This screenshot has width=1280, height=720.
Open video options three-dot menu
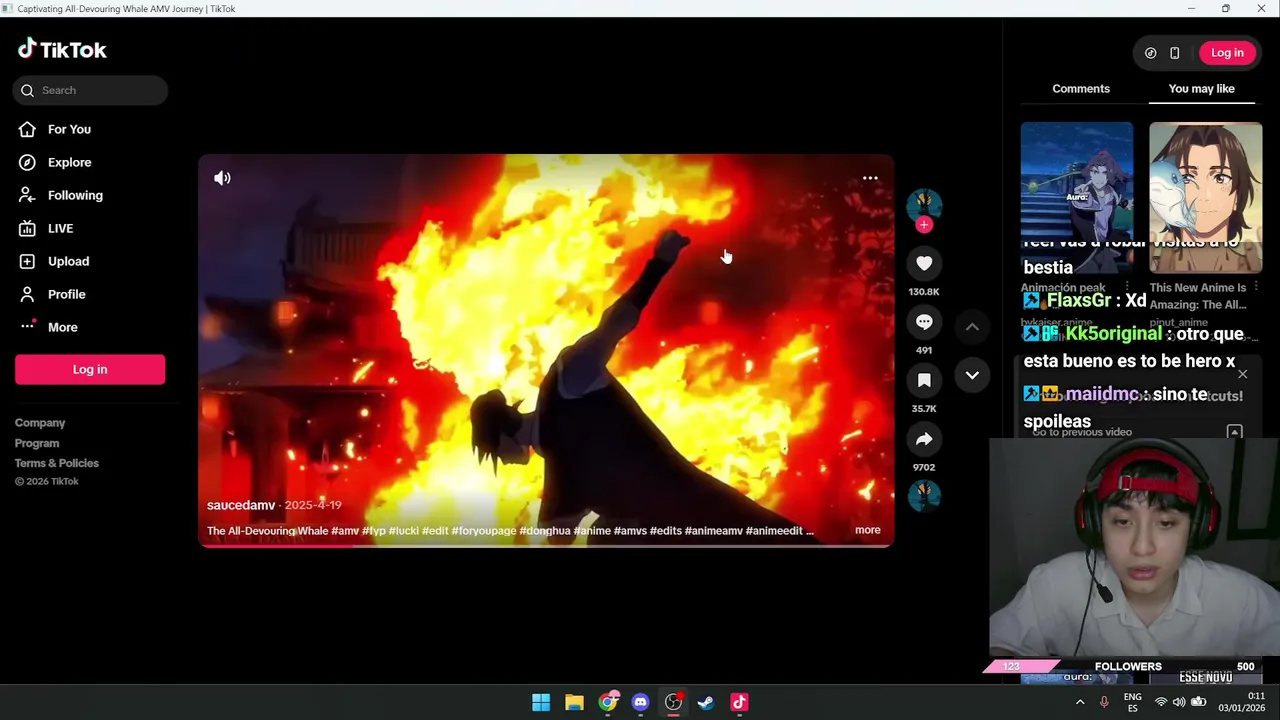(x=870, y=178)
